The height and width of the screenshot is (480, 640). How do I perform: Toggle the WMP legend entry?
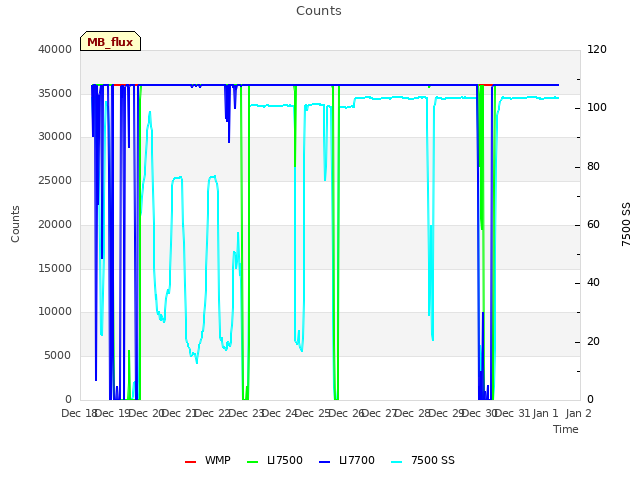208,460
